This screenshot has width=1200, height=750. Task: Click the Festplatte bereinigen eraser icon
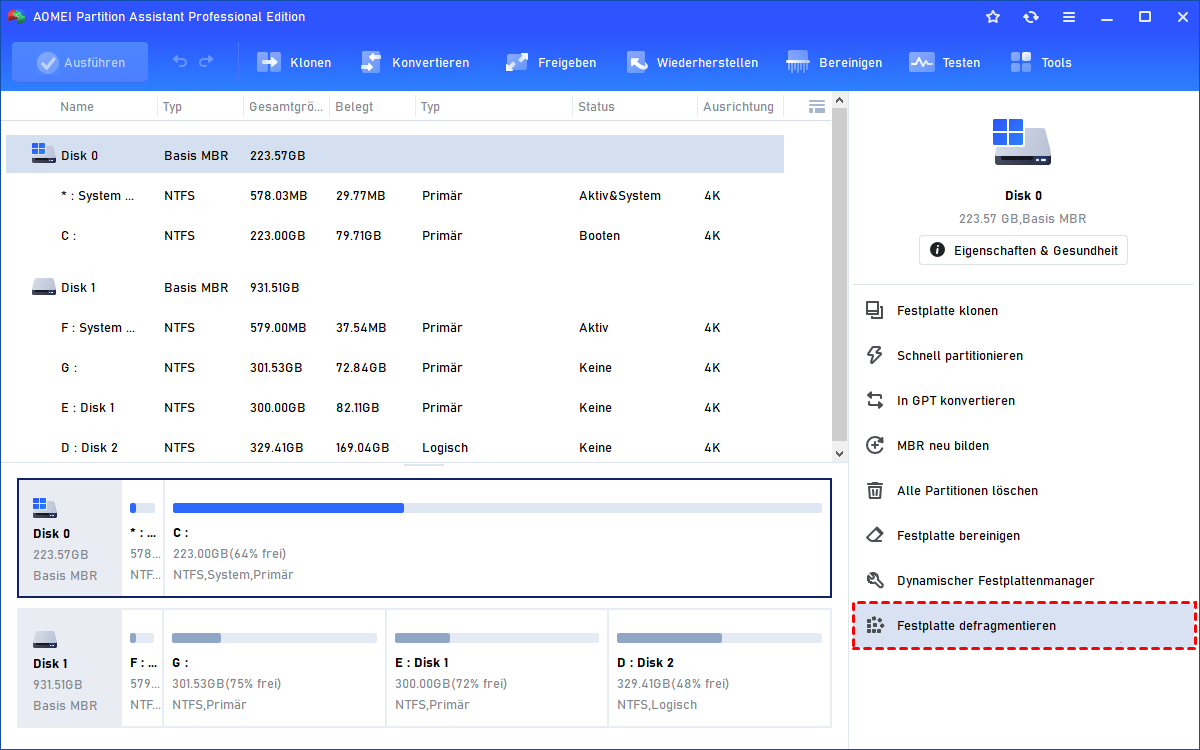[875, 536]
